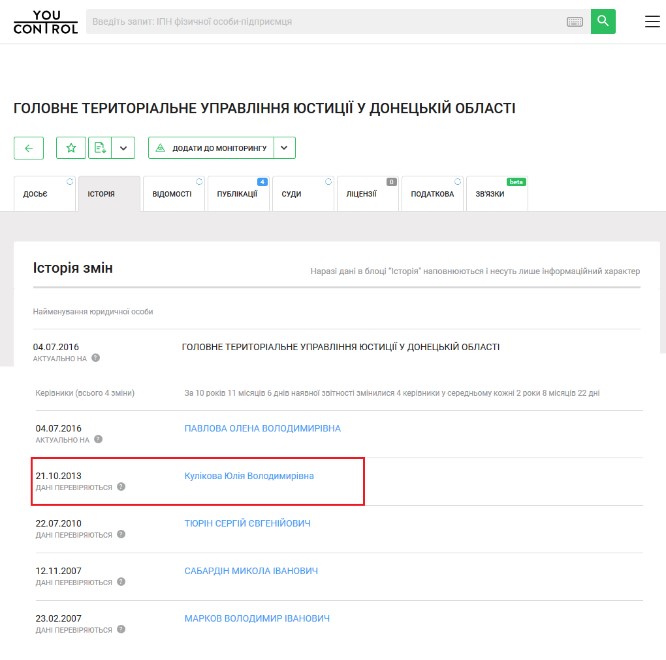Image resolution: width=666 pixels, height=660 pixels.
Task: Expand the monitoring options dropdown arrow
Action: pyautogui.click(x=284, y=148)
